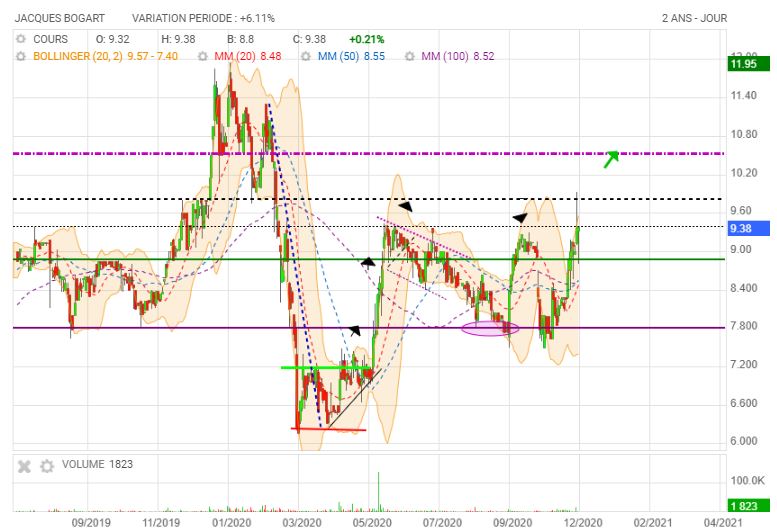
Task: Click the 9.00 price axis label
Action: pos(741,250)
